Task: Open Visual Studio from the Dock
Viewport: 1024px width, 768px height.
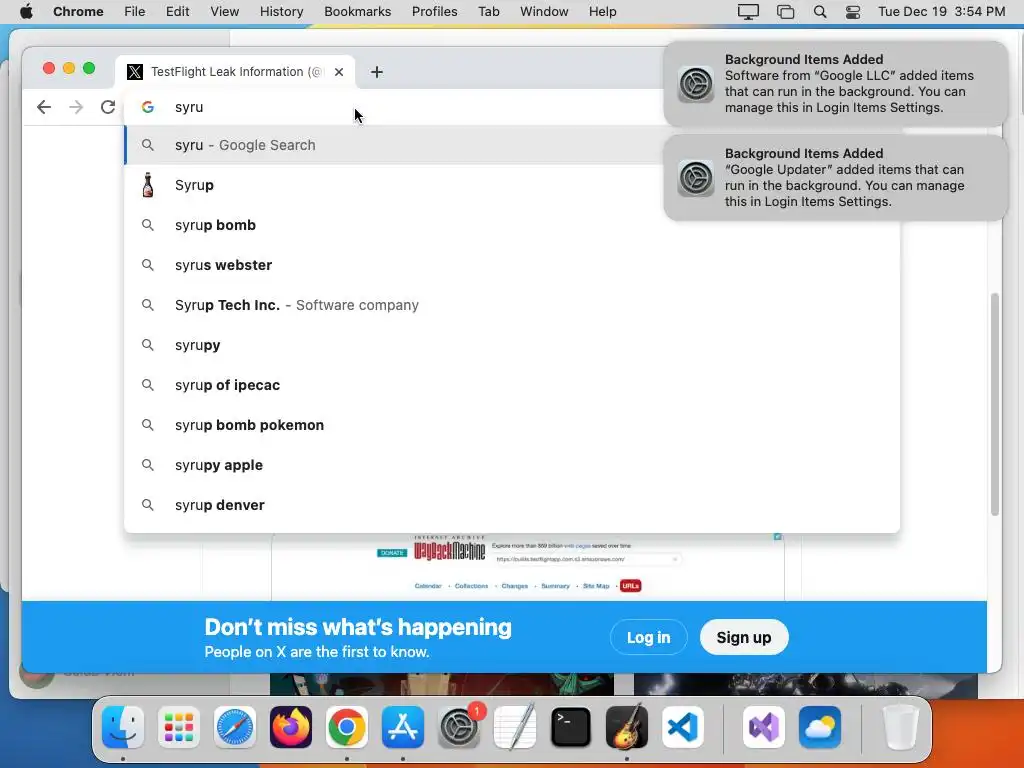Action: [764, 727]
